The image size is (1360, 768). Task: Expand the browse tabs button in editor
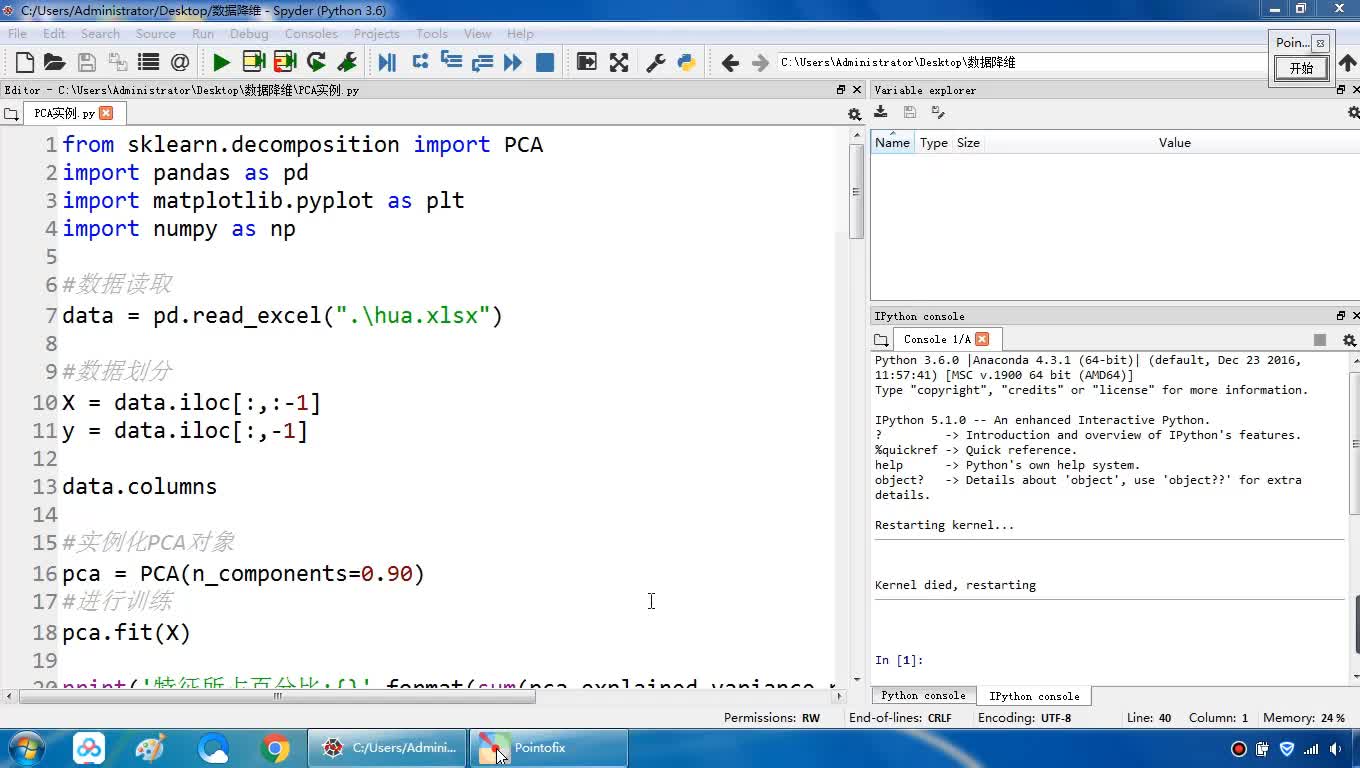(11, 114)
